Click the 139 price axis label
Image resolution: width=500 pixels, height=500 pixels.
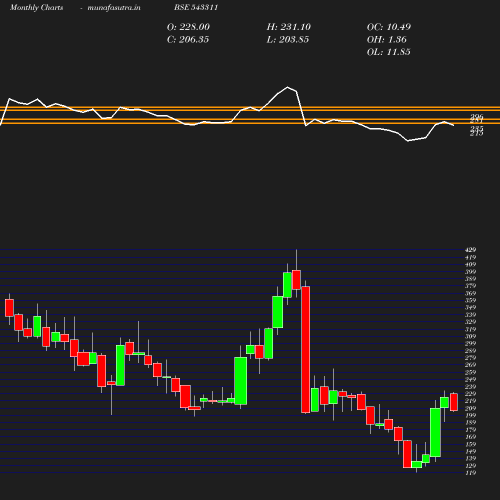(471, 458)
